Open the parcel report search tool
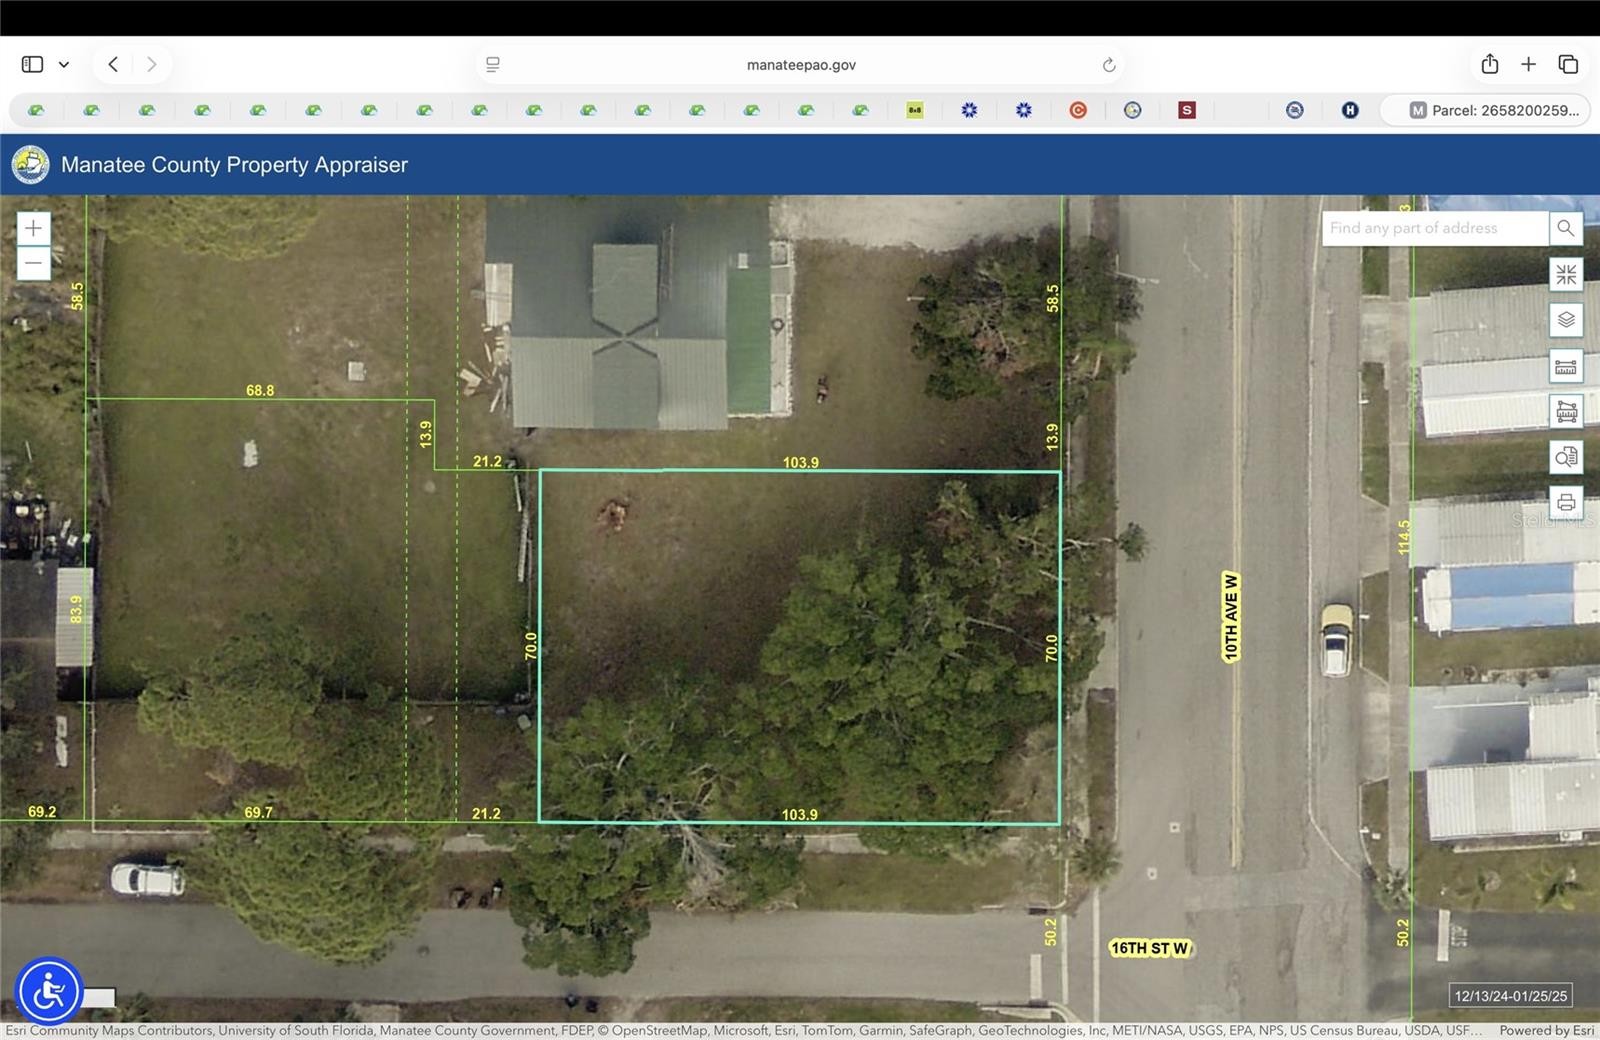The height and width of the screenshot is (1040, 1600). pyautogui.click(x=1566, y=457)
